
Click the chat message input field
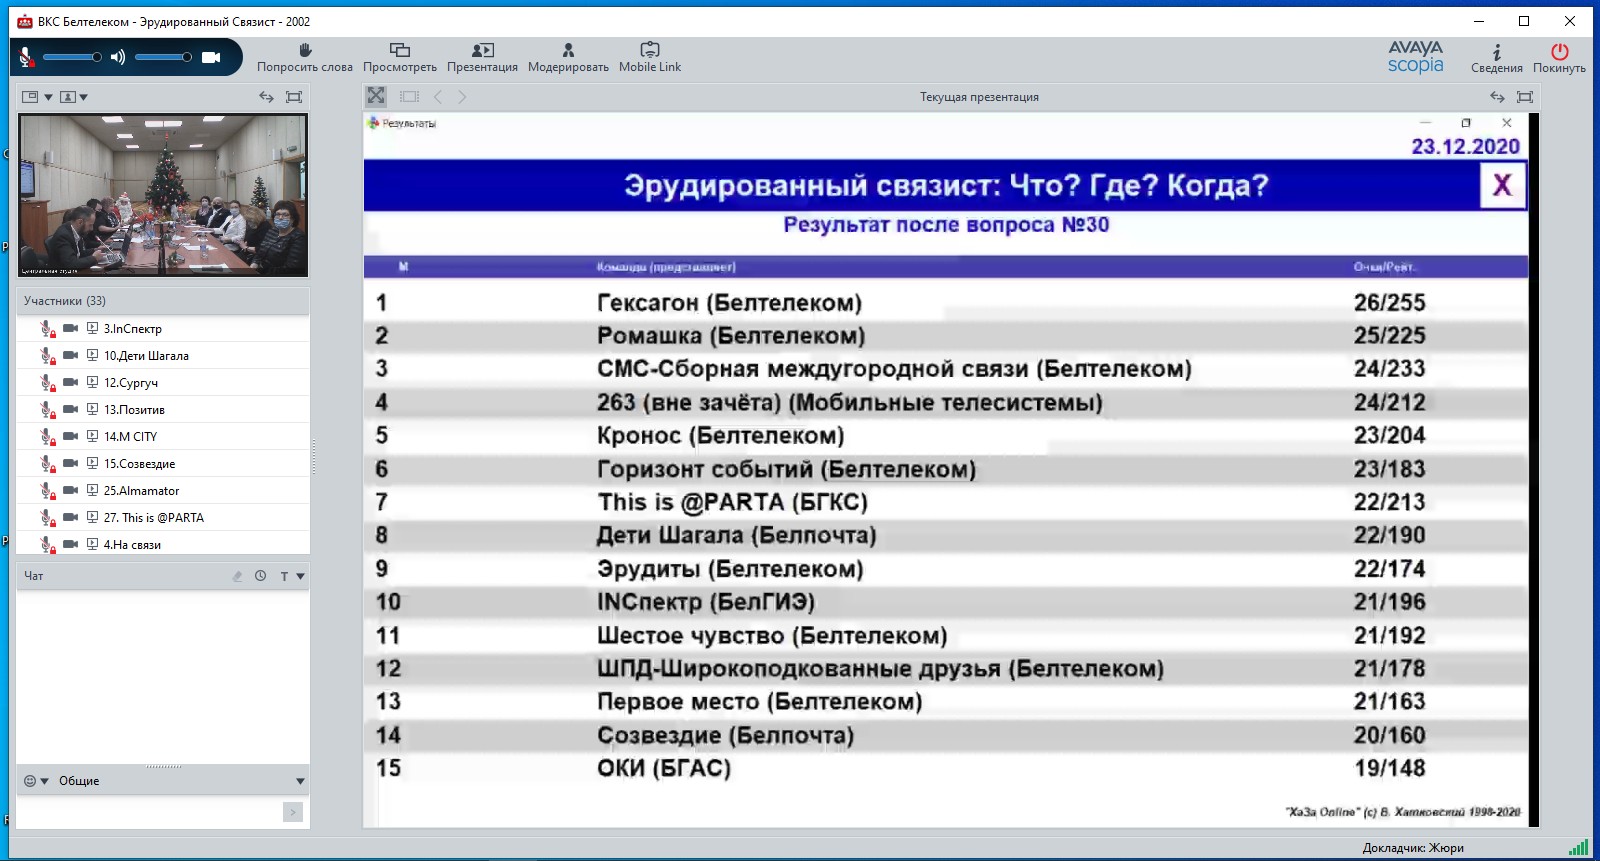[x=150, y=812]
